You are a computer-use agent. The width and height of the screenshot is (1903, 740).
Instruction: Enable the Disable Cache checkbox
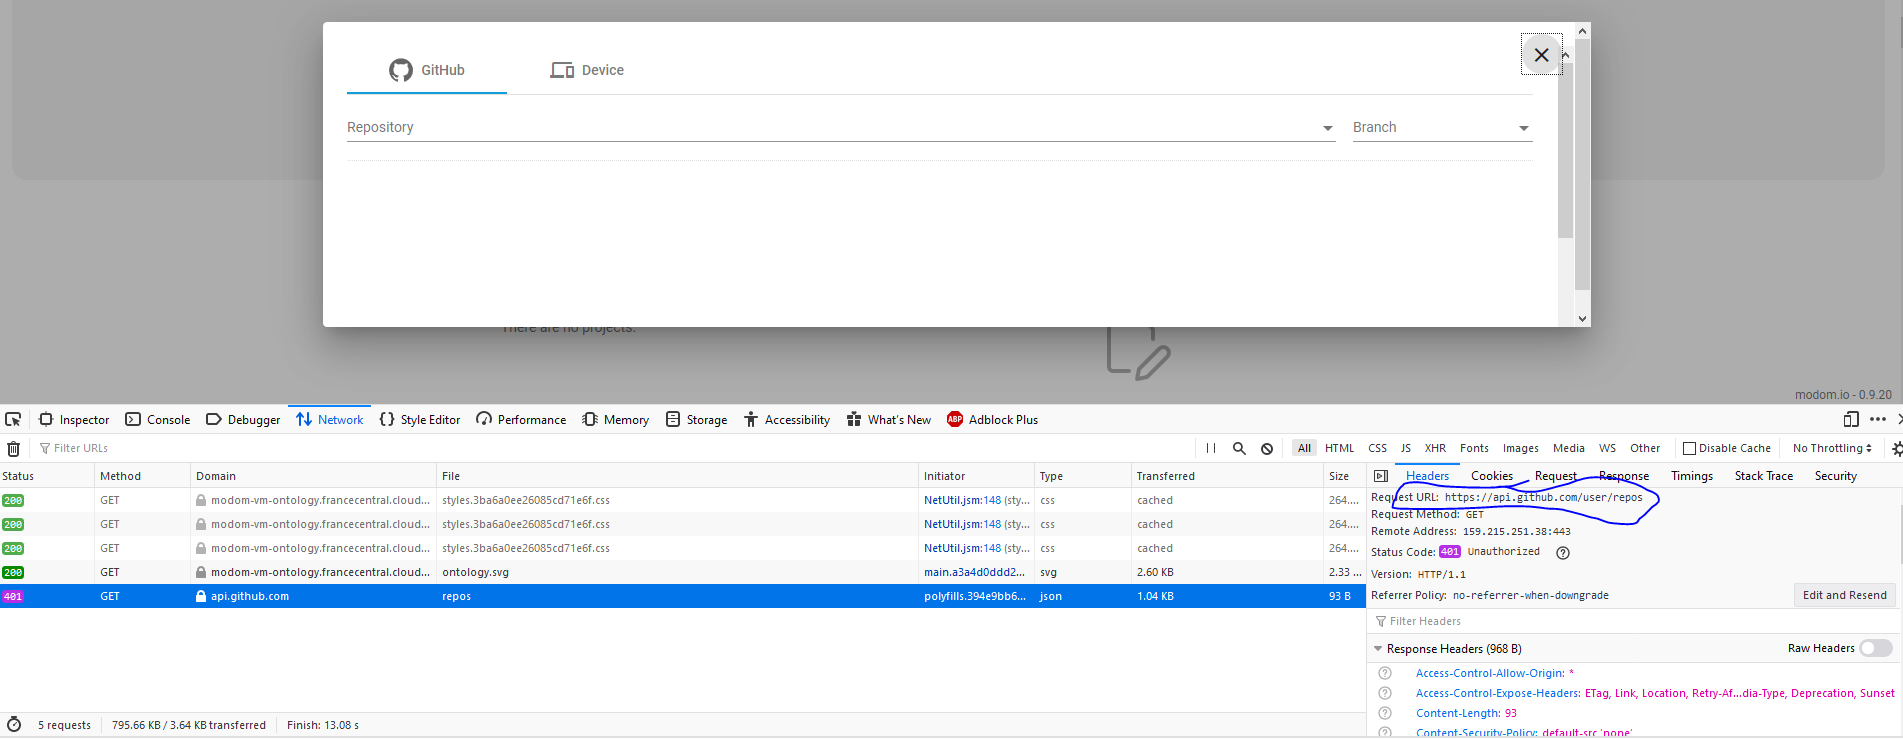[x=1689, y=448]
